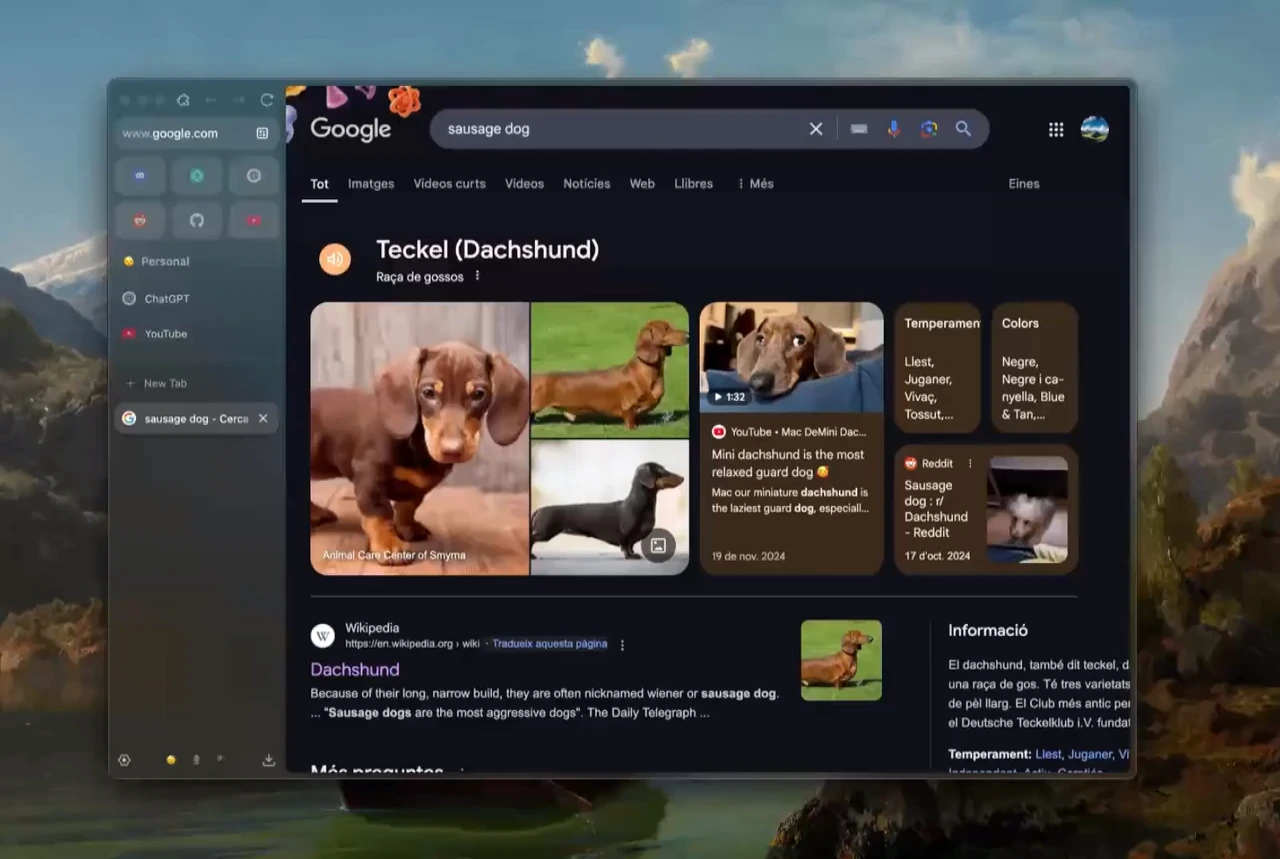The image size is (1280, 859).
Task: Activate Google voice search microphone
Action: coord(893,128)
